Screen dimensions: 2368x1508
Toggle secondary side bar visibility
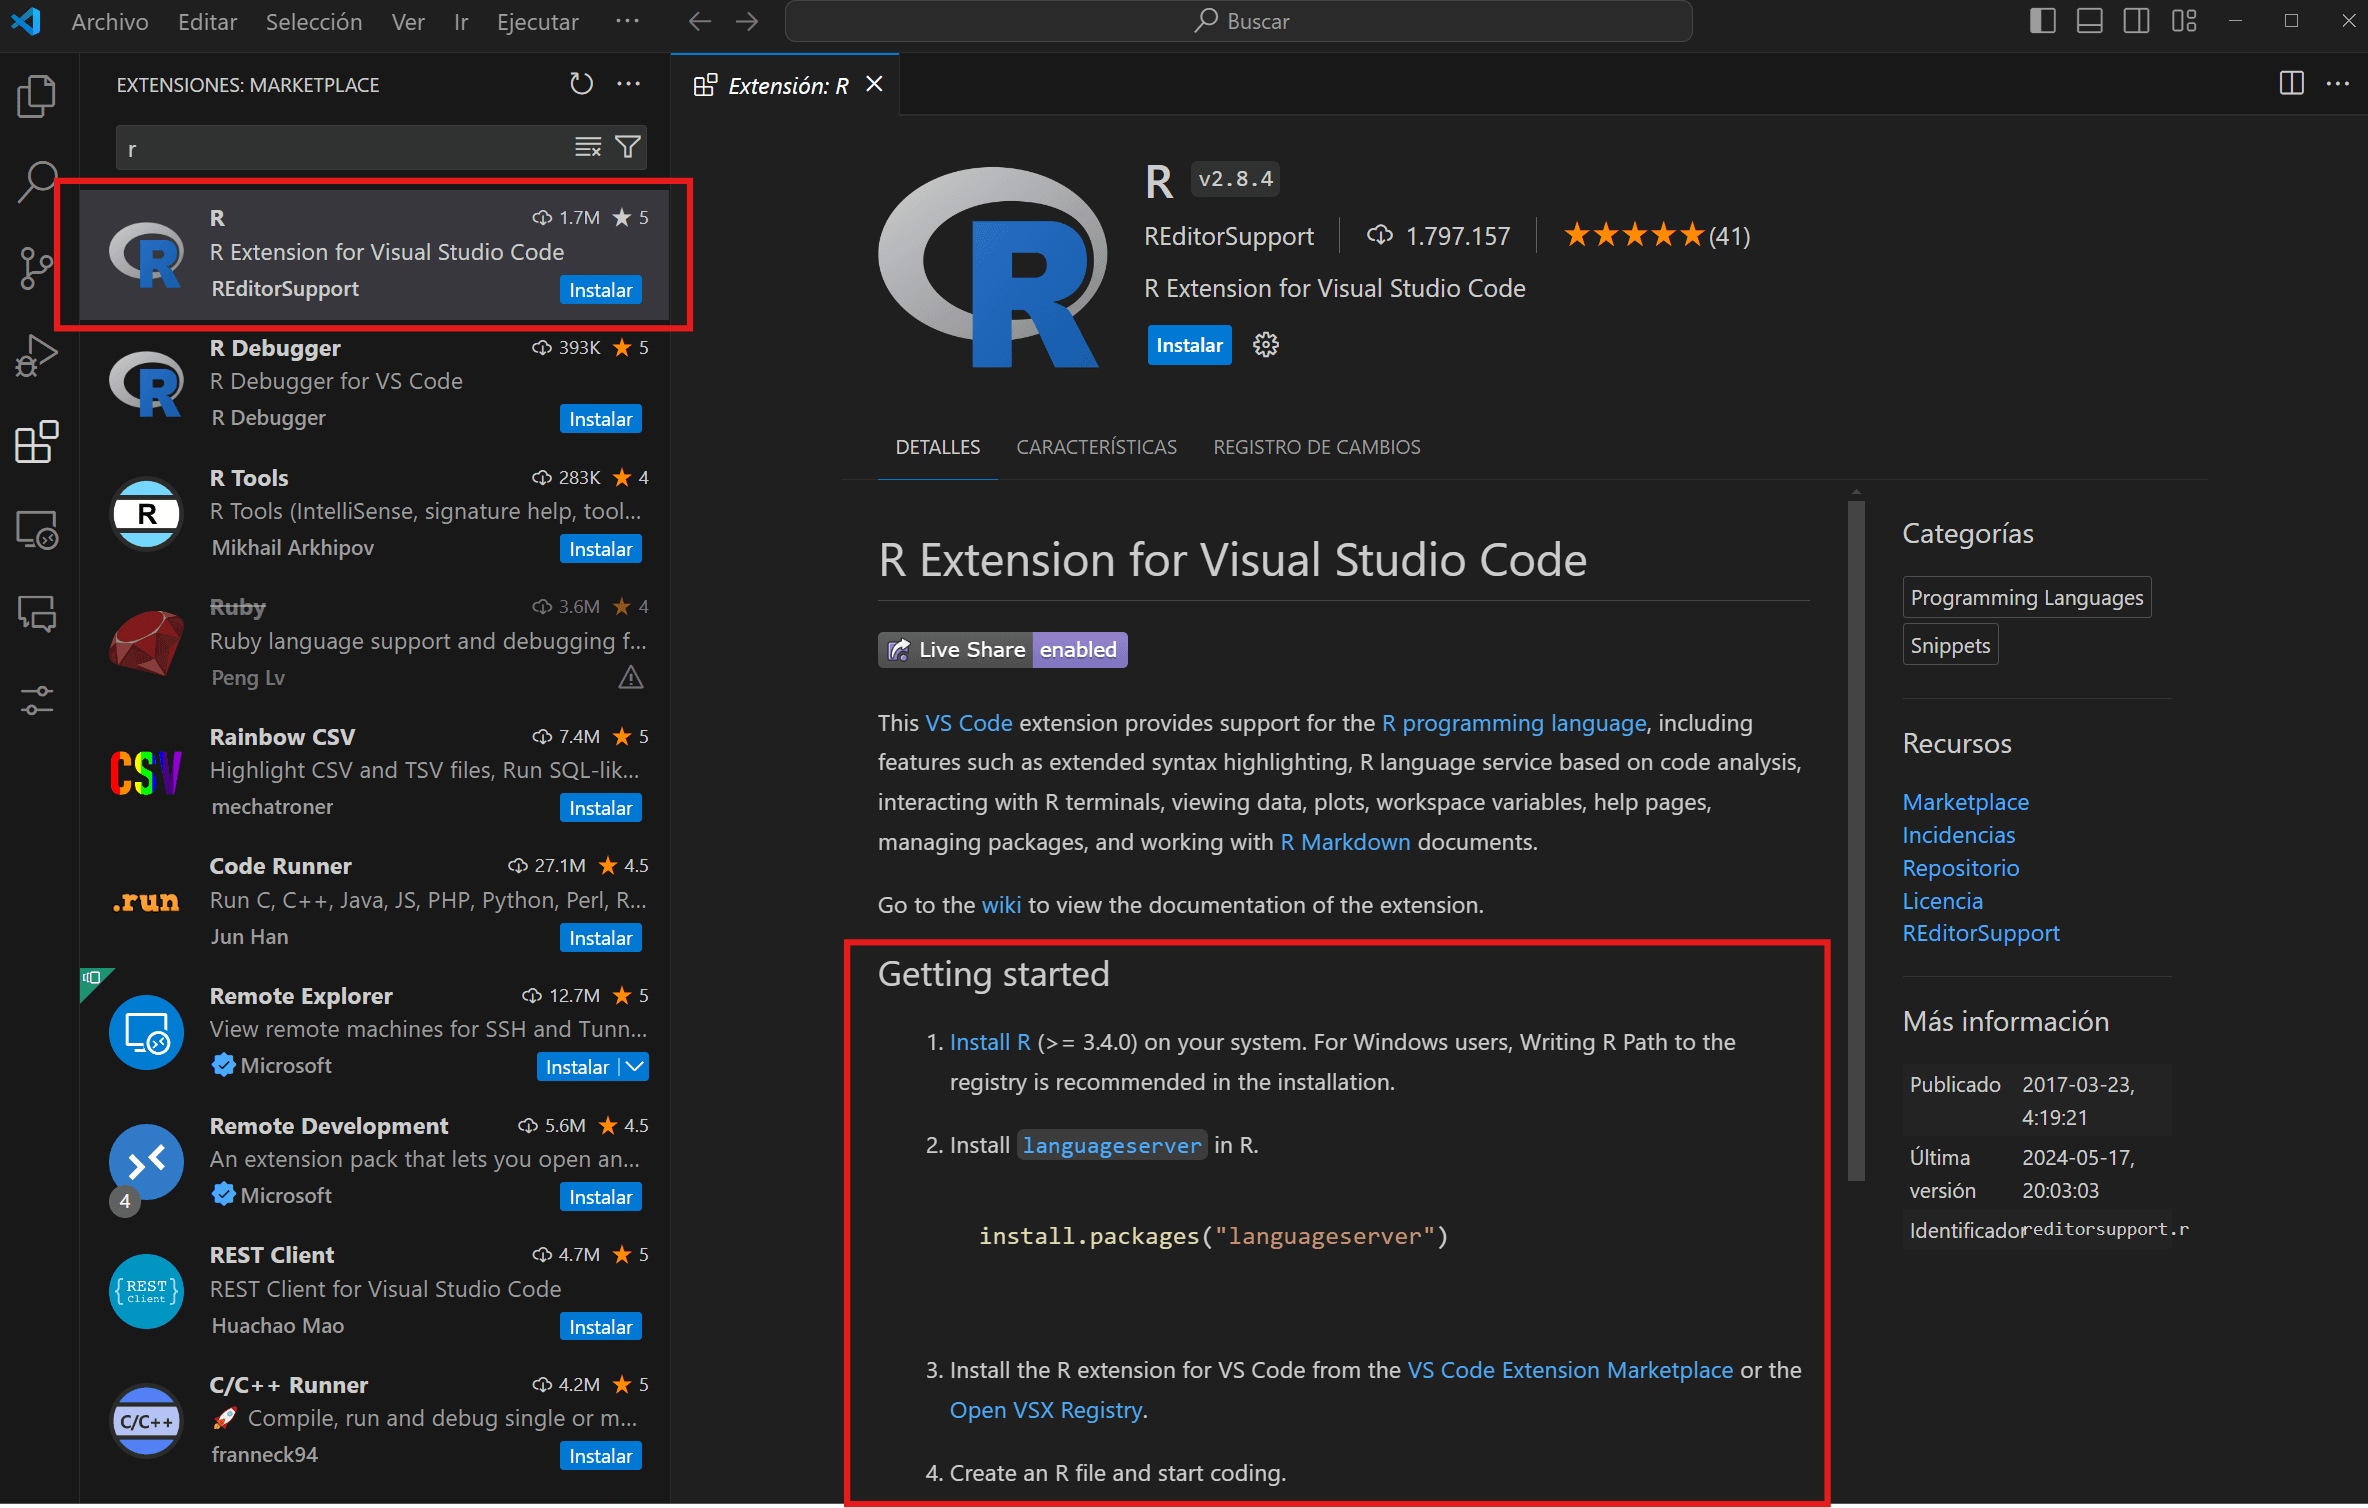[x=2137, y=21]
